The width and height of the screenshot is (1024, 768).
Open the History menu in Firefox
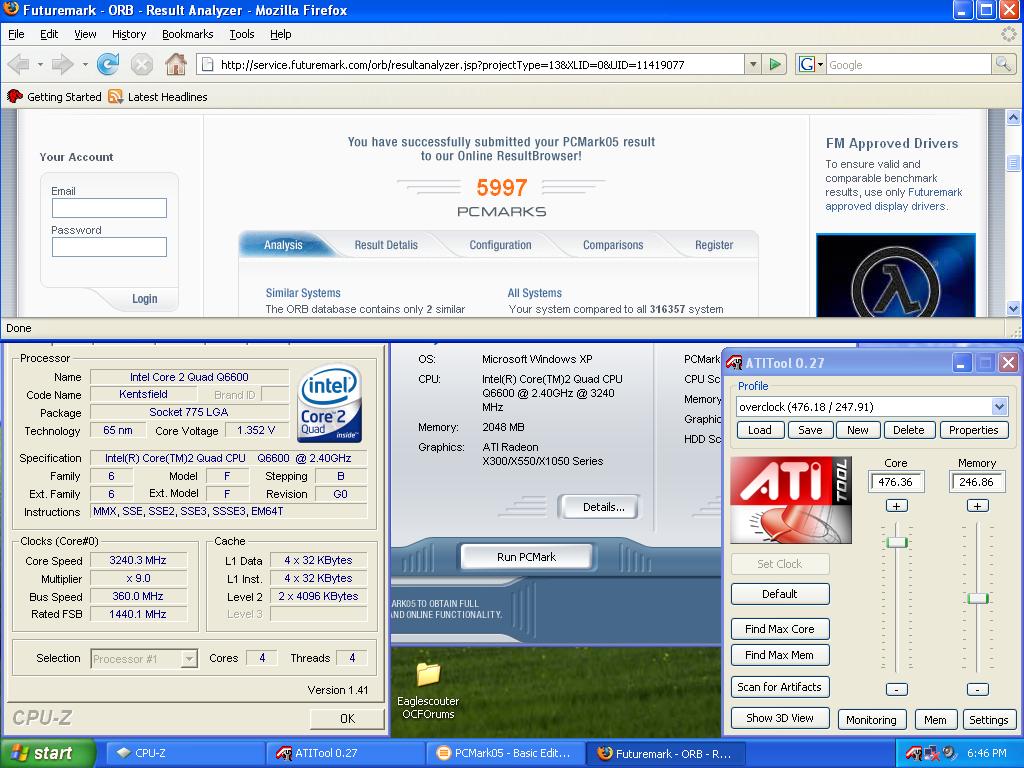coord(129,34)
